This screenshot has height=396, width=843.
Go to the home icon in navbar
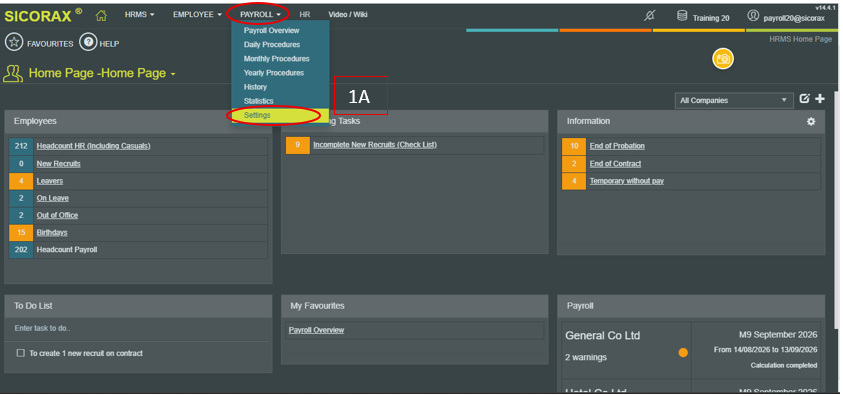point(101,16)
